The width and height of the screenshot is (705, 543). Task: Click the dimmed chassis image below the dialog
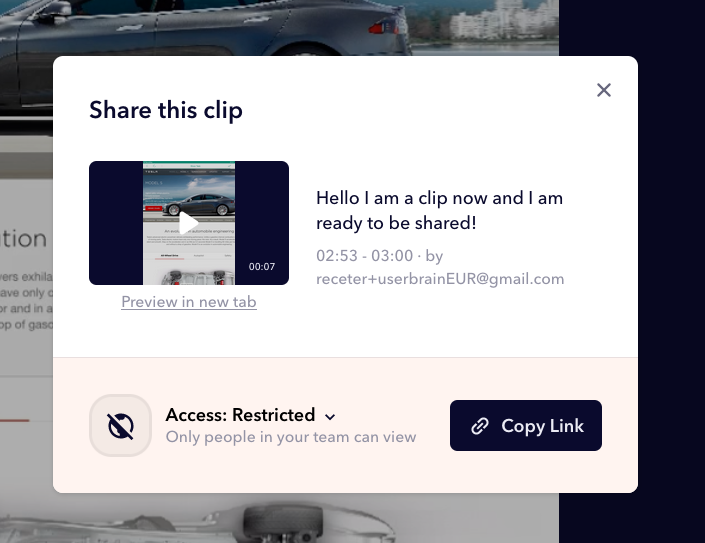point(279,518)
